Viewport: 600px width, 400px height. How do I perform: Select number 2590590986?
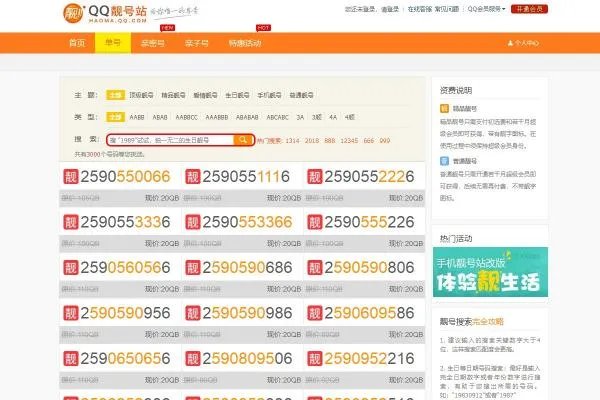[247, 313]
